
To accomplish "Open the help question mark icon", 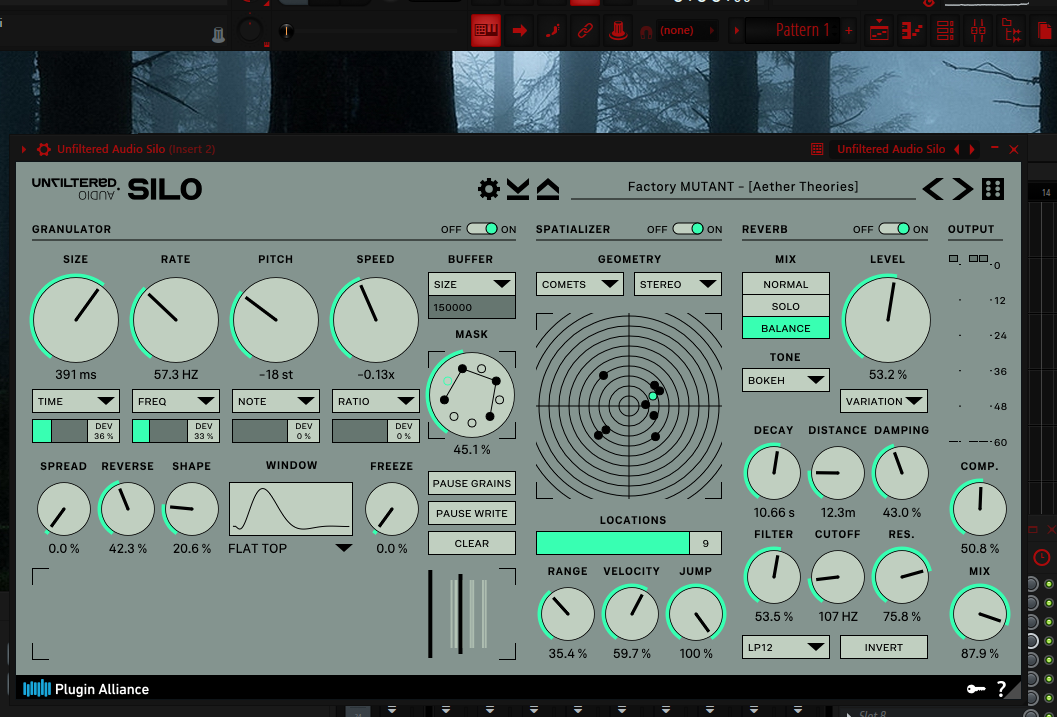I will coord(1001,689).
